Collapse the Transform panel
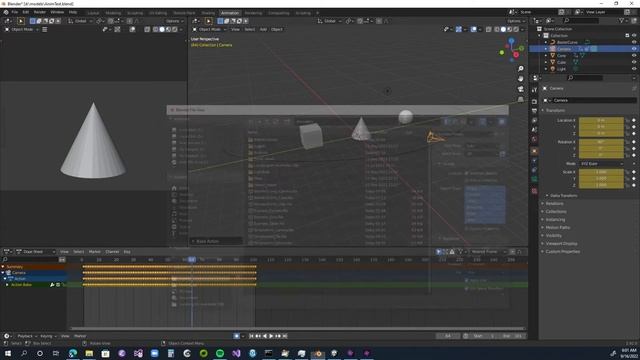This screenshot has height=360, width=640. pyautogui.click(x=554, y=110)
